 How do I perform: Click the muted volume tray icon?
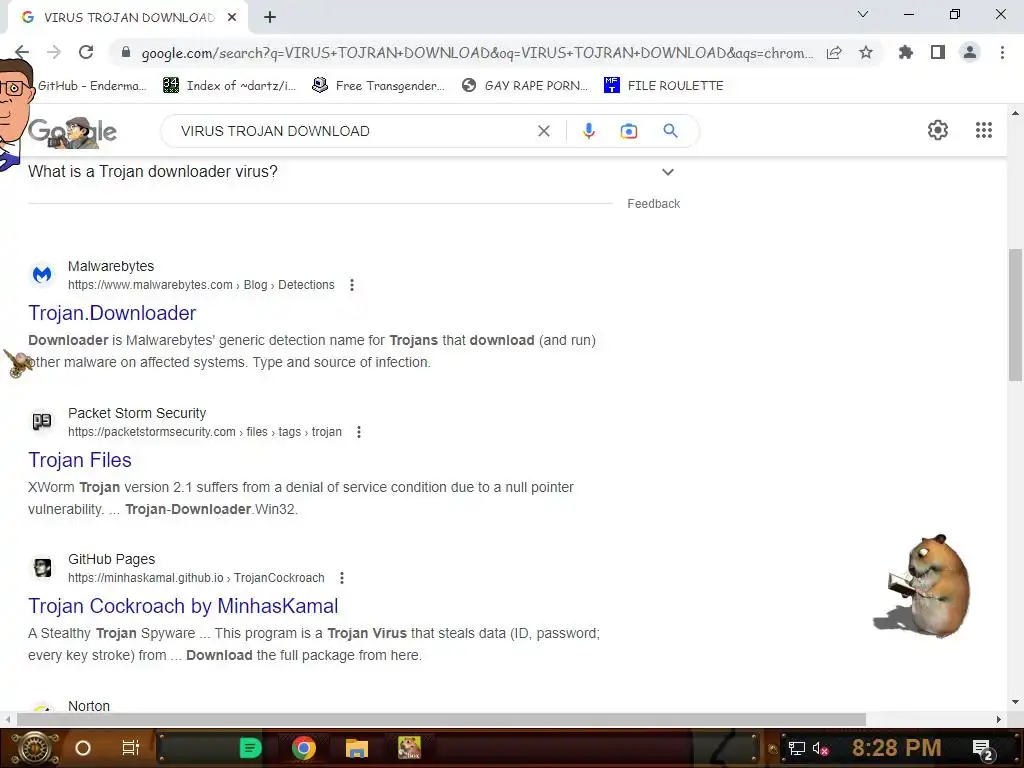[x=821, y=748]
